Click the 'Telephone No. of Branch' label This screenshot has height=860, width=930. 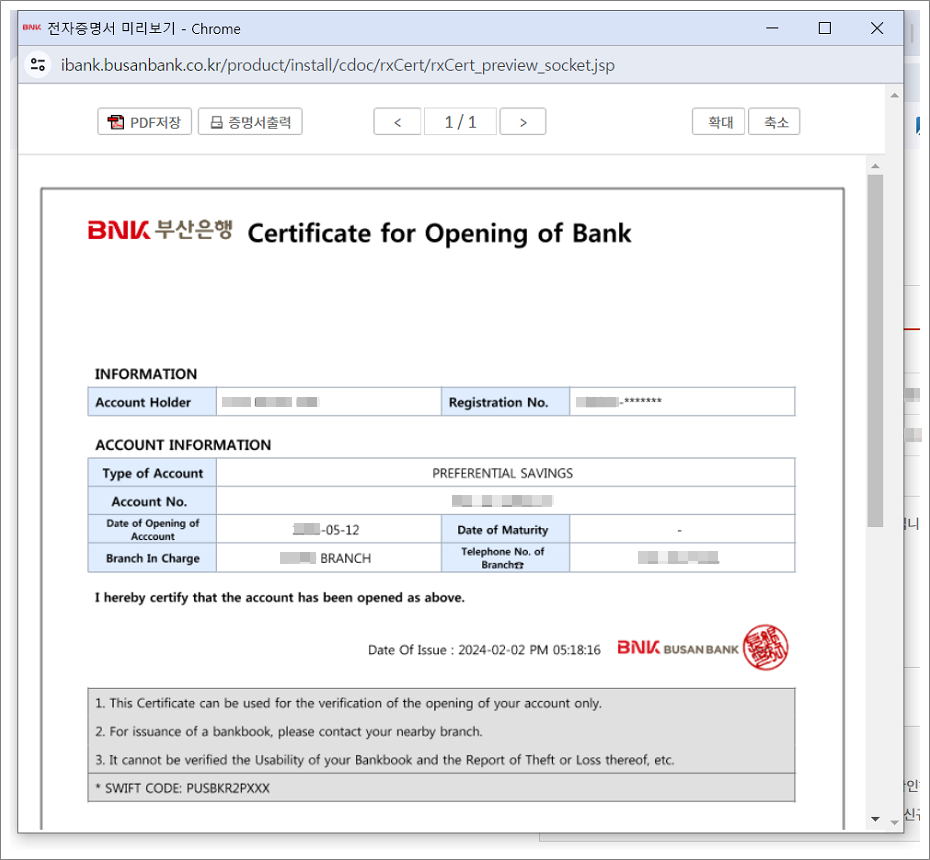pyautogui.click(x=505, y=558)
